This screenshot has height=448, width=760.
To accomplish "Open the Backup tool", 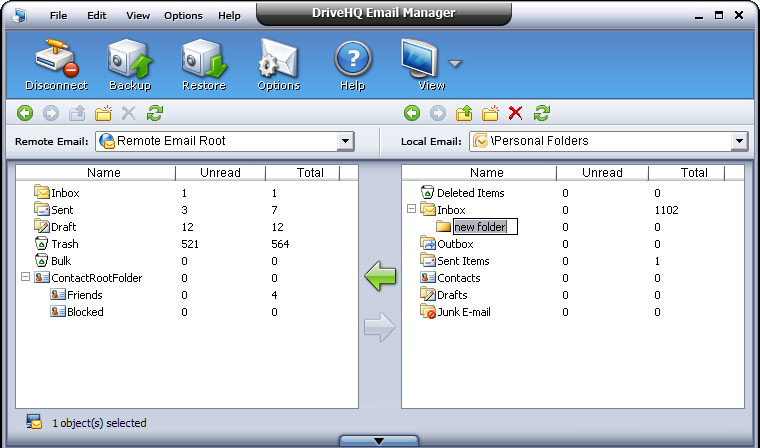I will pos(130,62).
